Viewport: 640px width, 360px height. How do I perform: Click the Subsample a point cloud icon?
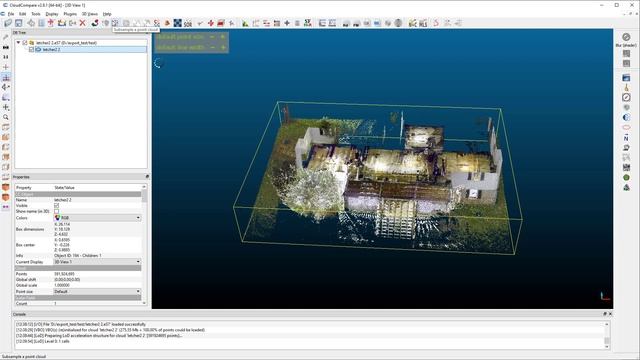pyautogui.click(x=116, y=23)
